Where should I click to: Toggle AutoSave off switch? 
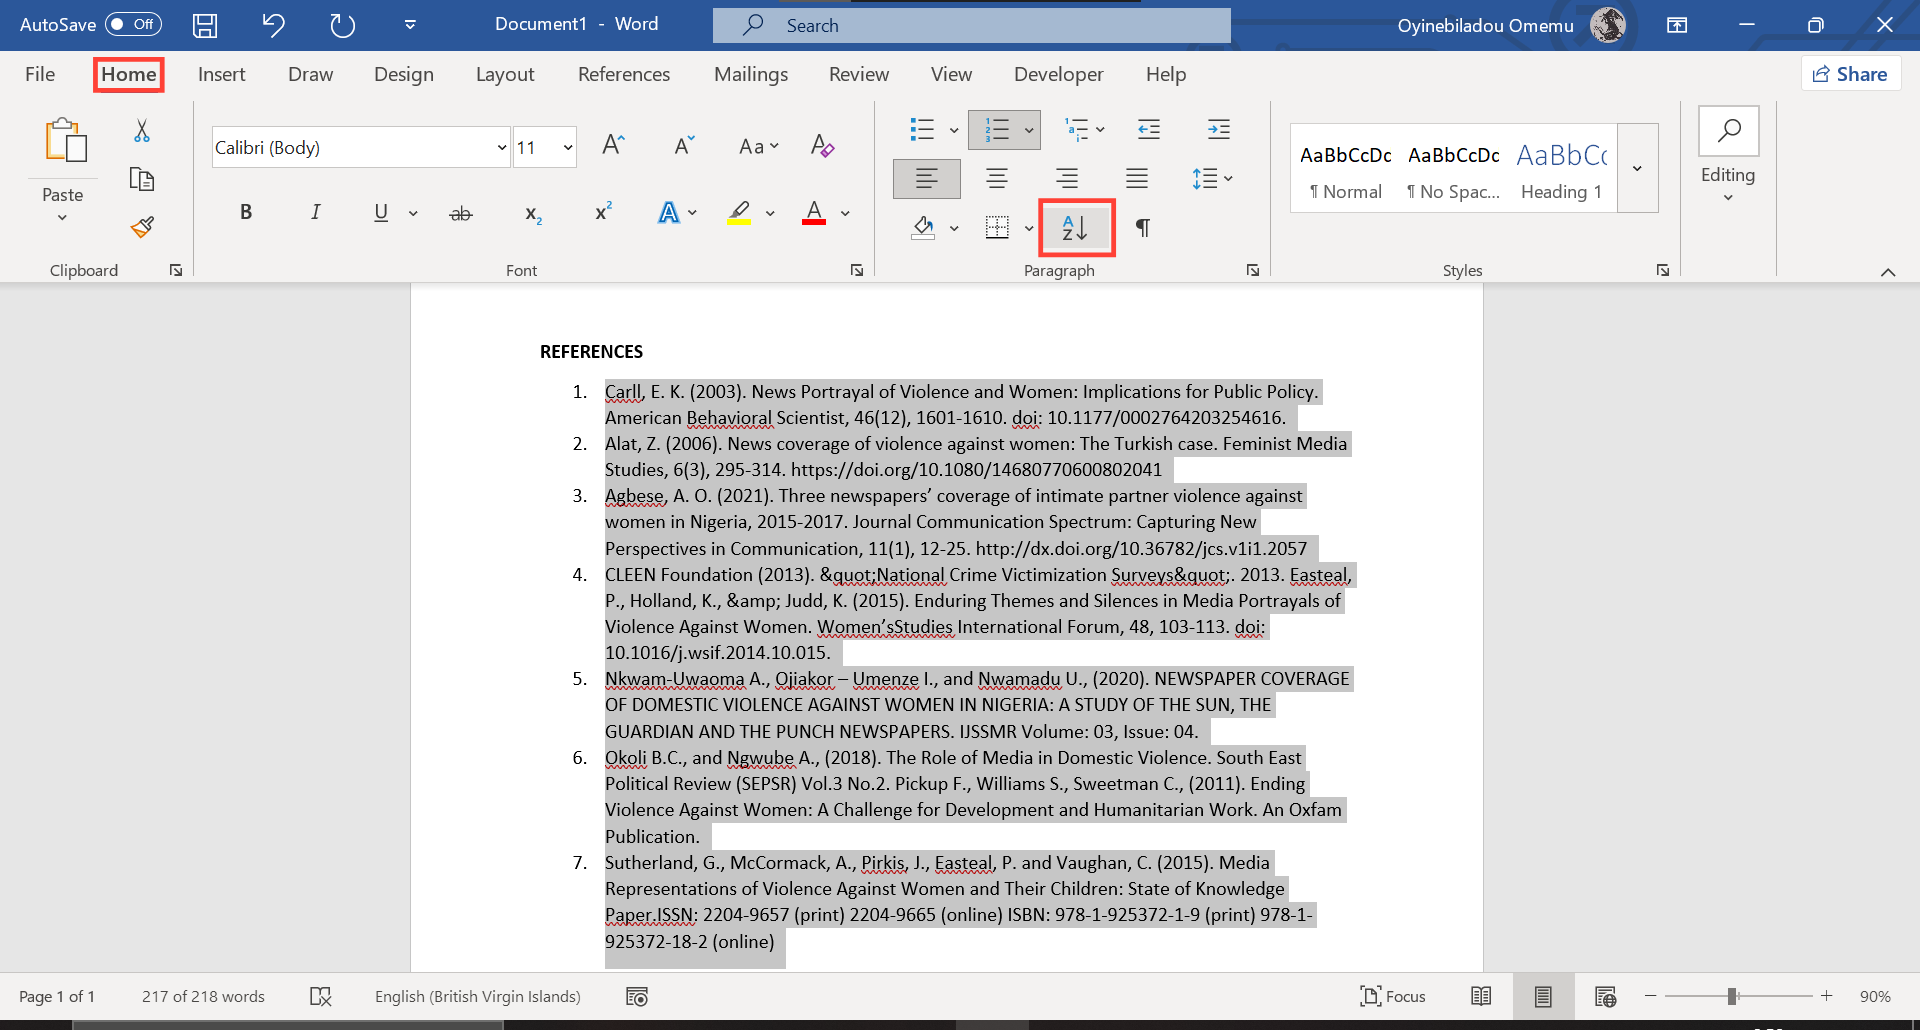click(133, 24)
